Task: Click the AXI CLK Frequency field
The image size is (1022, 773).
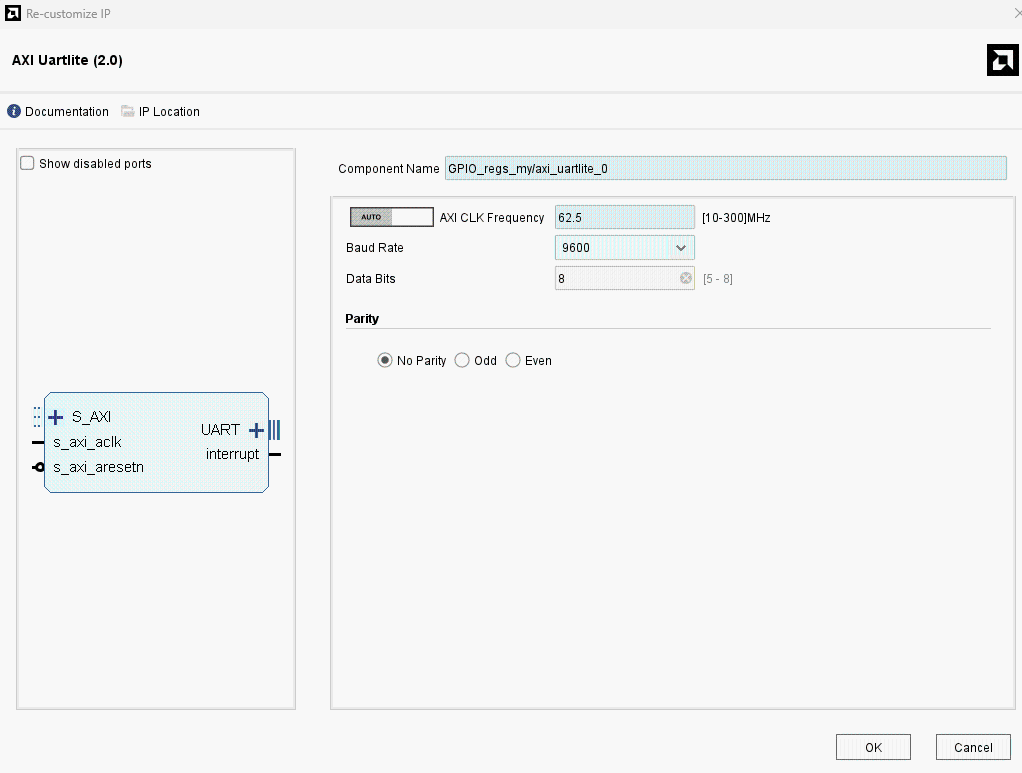Action: [624, 217]
